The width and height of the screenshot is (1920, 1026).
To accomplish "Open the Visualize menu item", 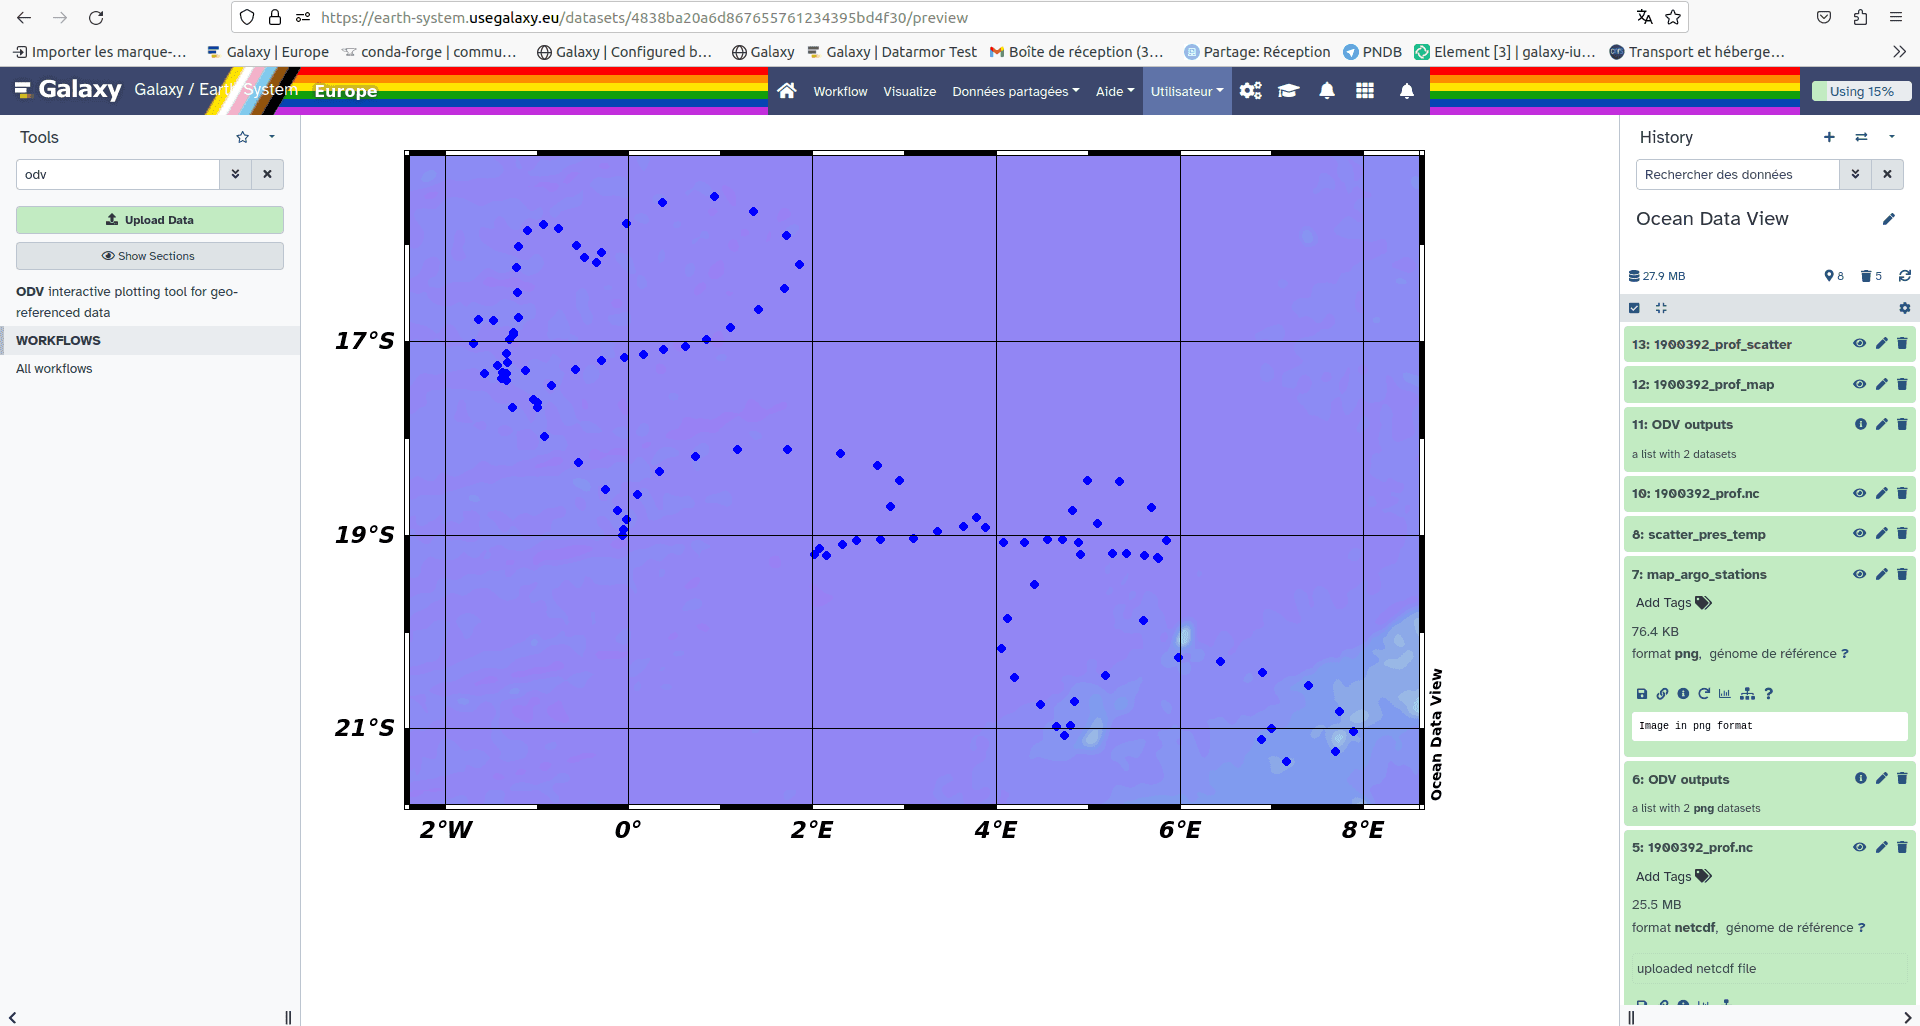I will point(909,91).
